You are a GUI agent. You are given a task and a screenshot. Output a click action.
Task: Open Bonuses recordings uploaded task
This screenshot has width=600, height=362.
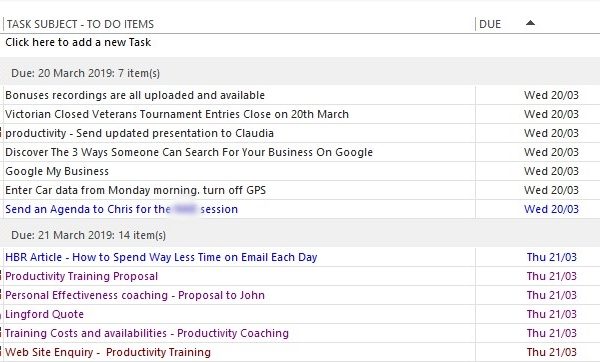[x=135, y=95]
